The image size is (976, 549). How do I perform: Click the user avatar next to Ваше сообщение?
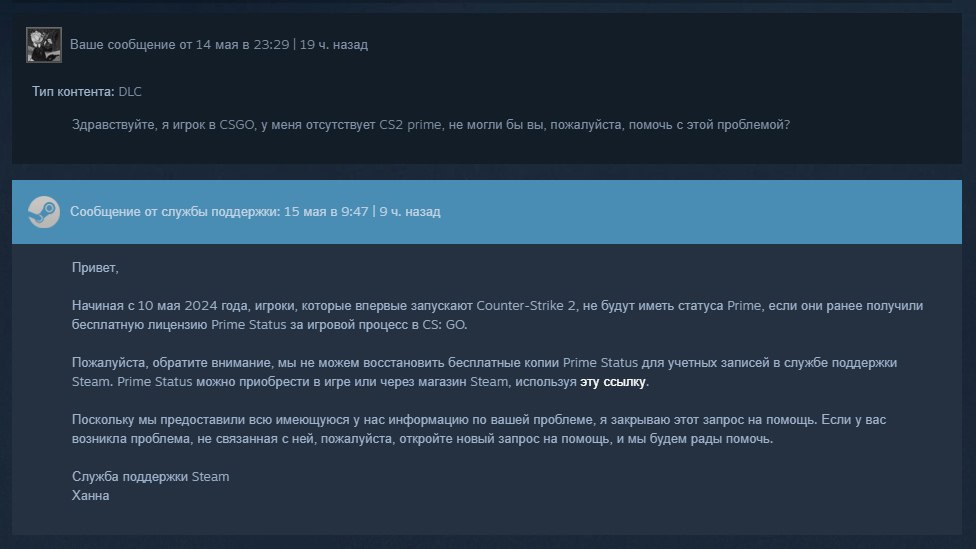click(44, 45)
